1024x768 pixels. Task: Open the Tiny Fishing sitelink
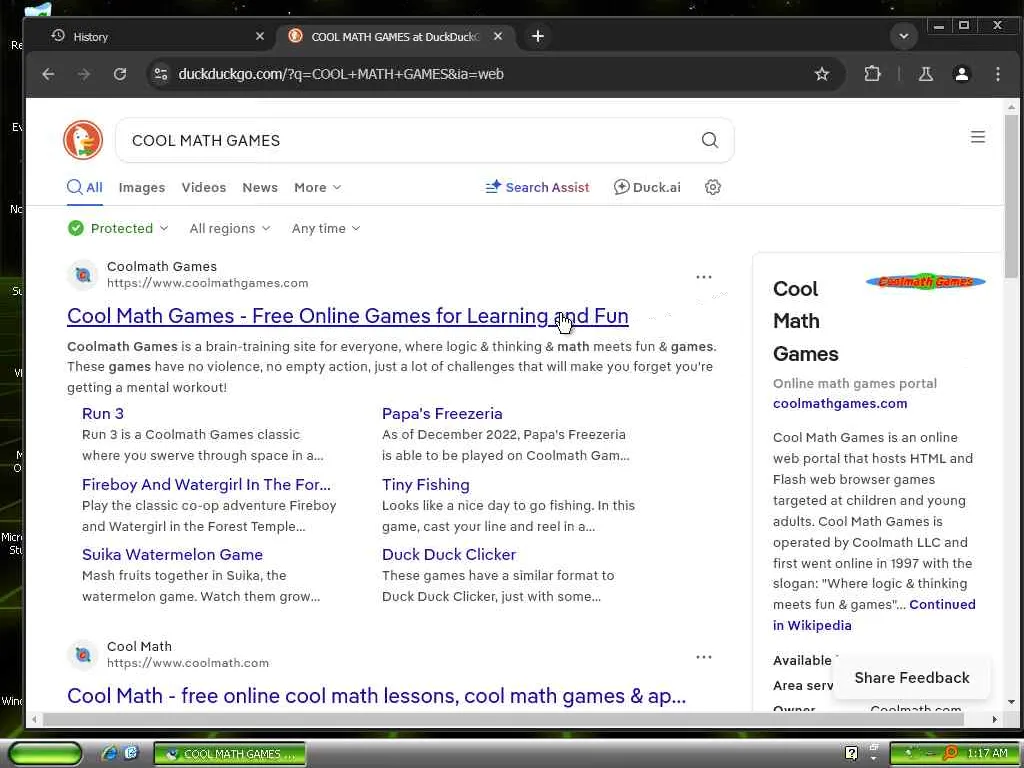coord(426,485)
